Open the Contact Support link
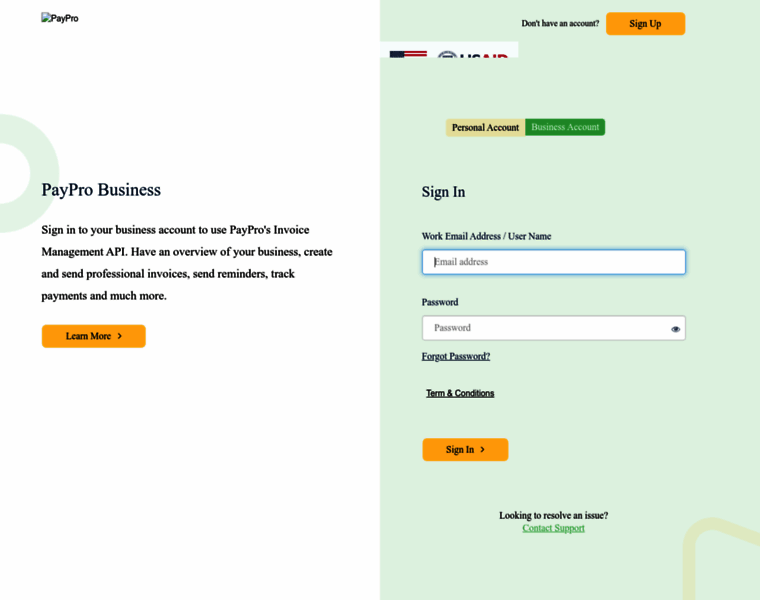 [554, 528]
